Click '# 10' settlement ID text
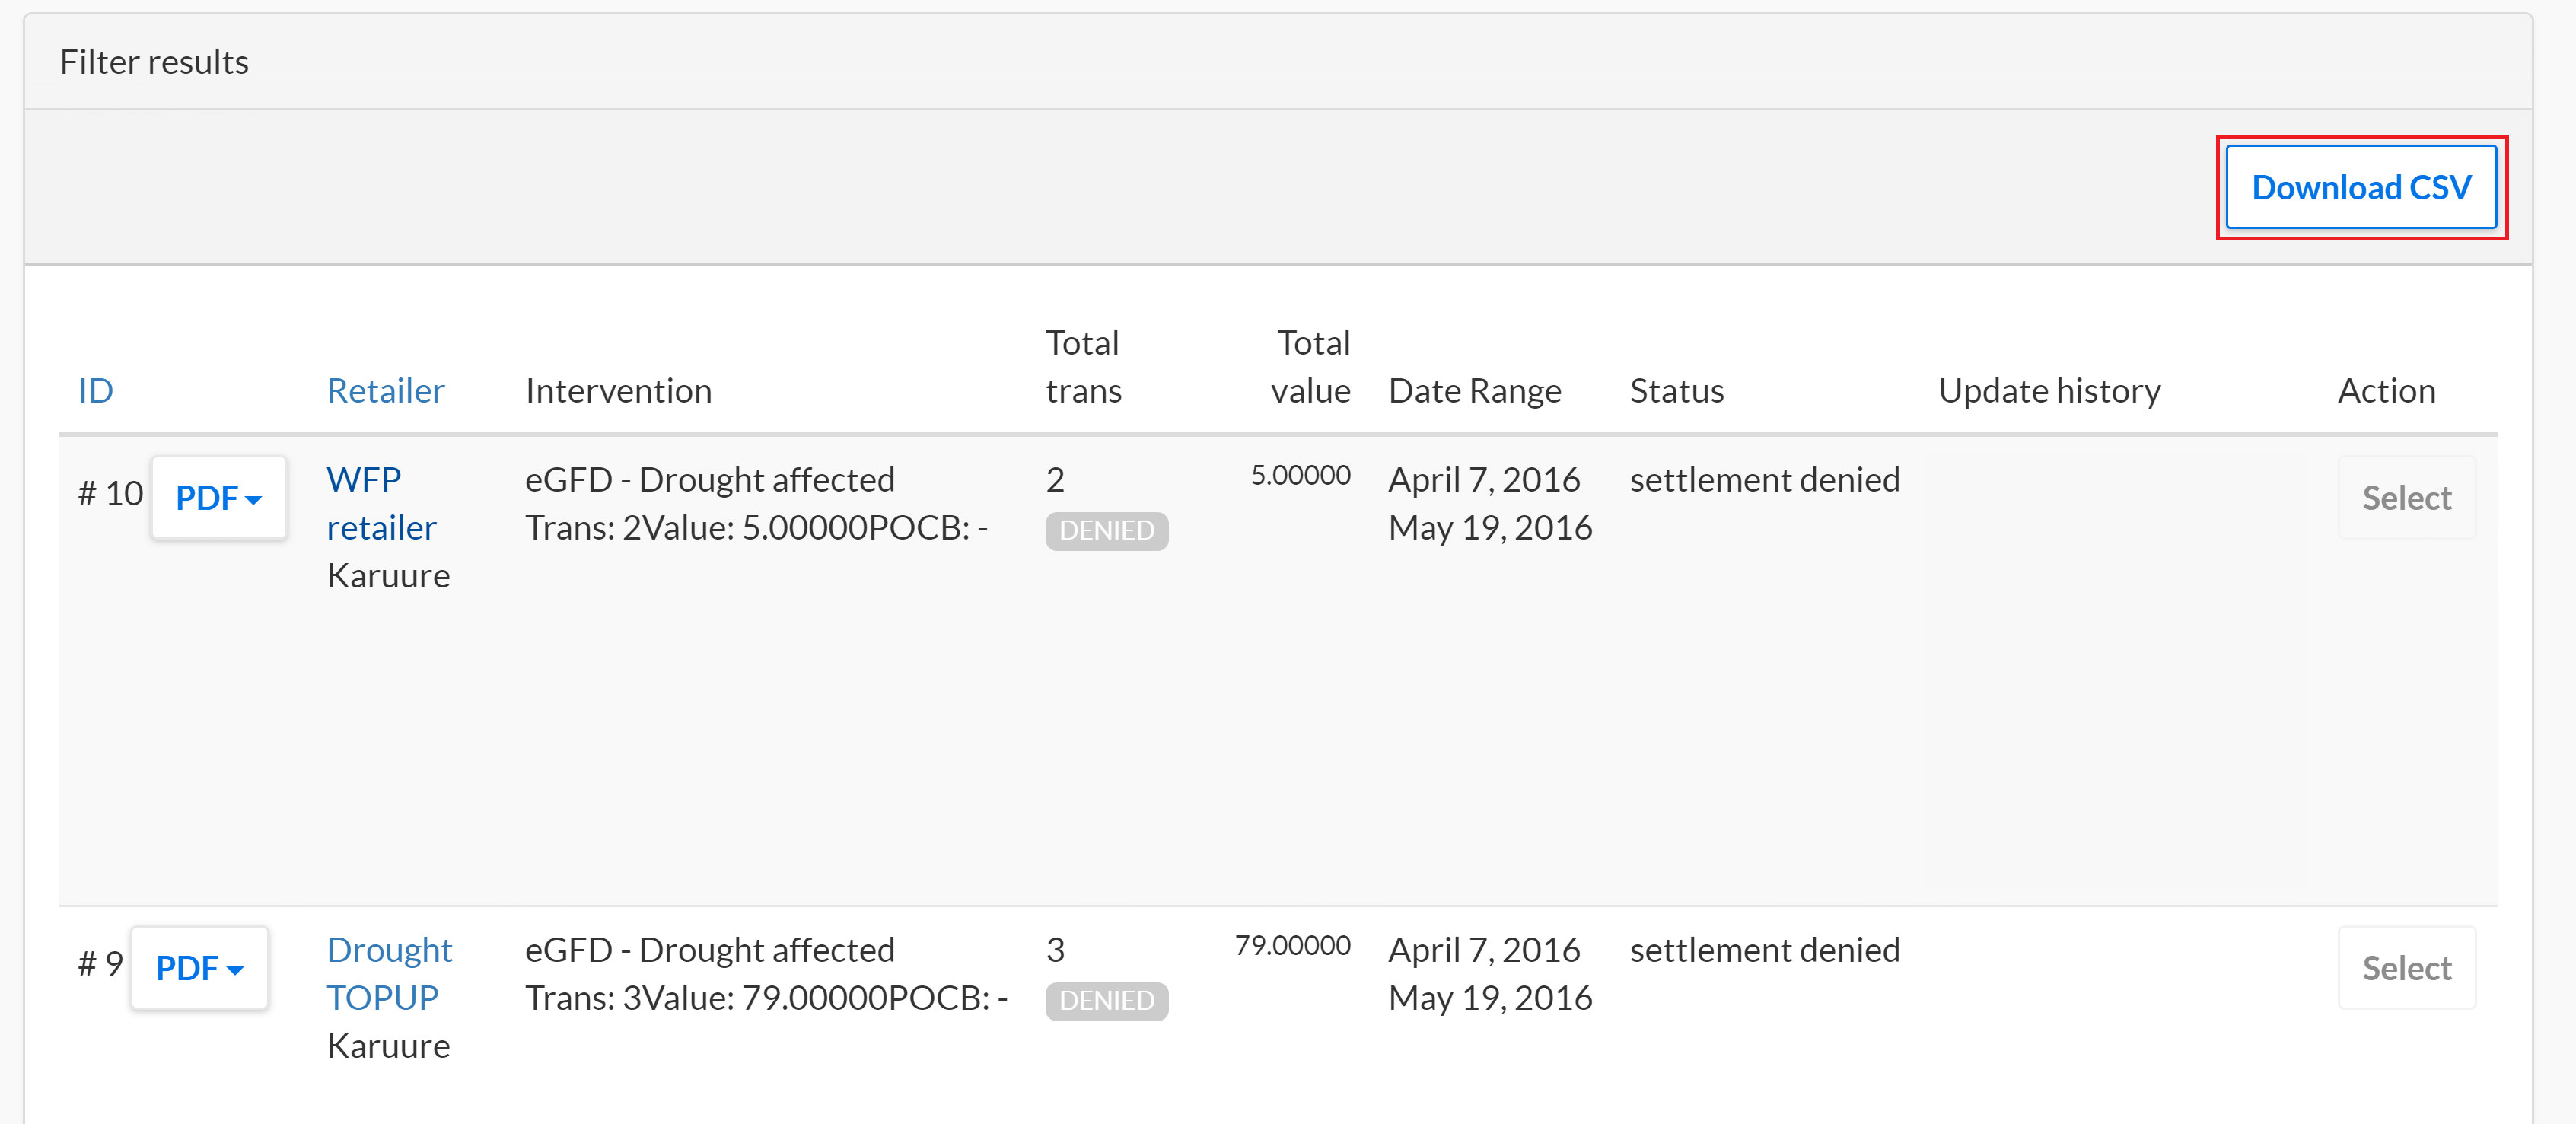The image size is (2576, 1124). click(110, 492)
